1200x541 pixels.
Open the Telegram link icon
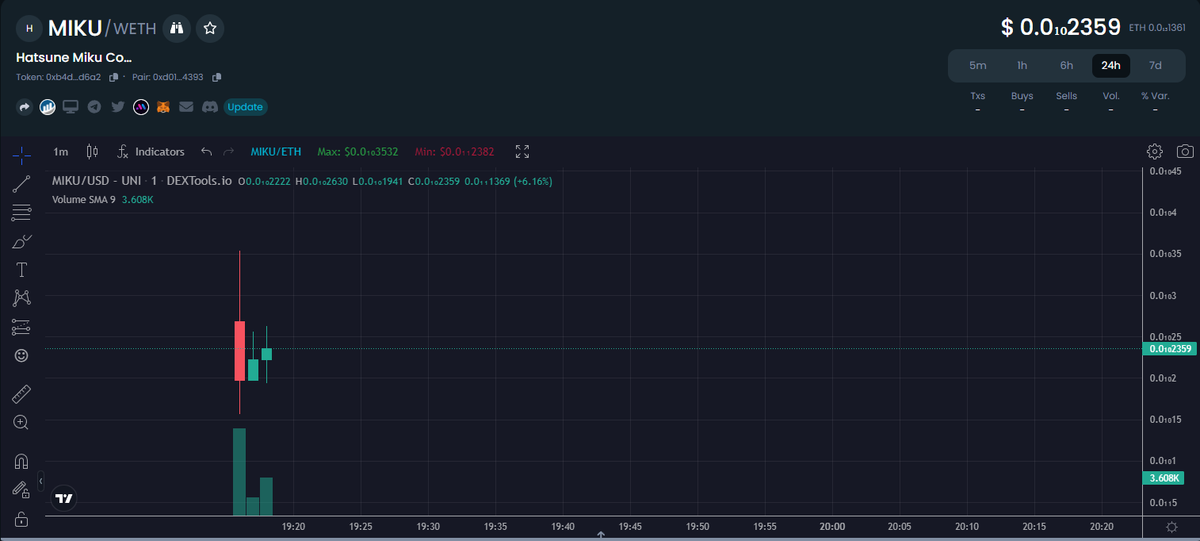click(x=94, y=106)
